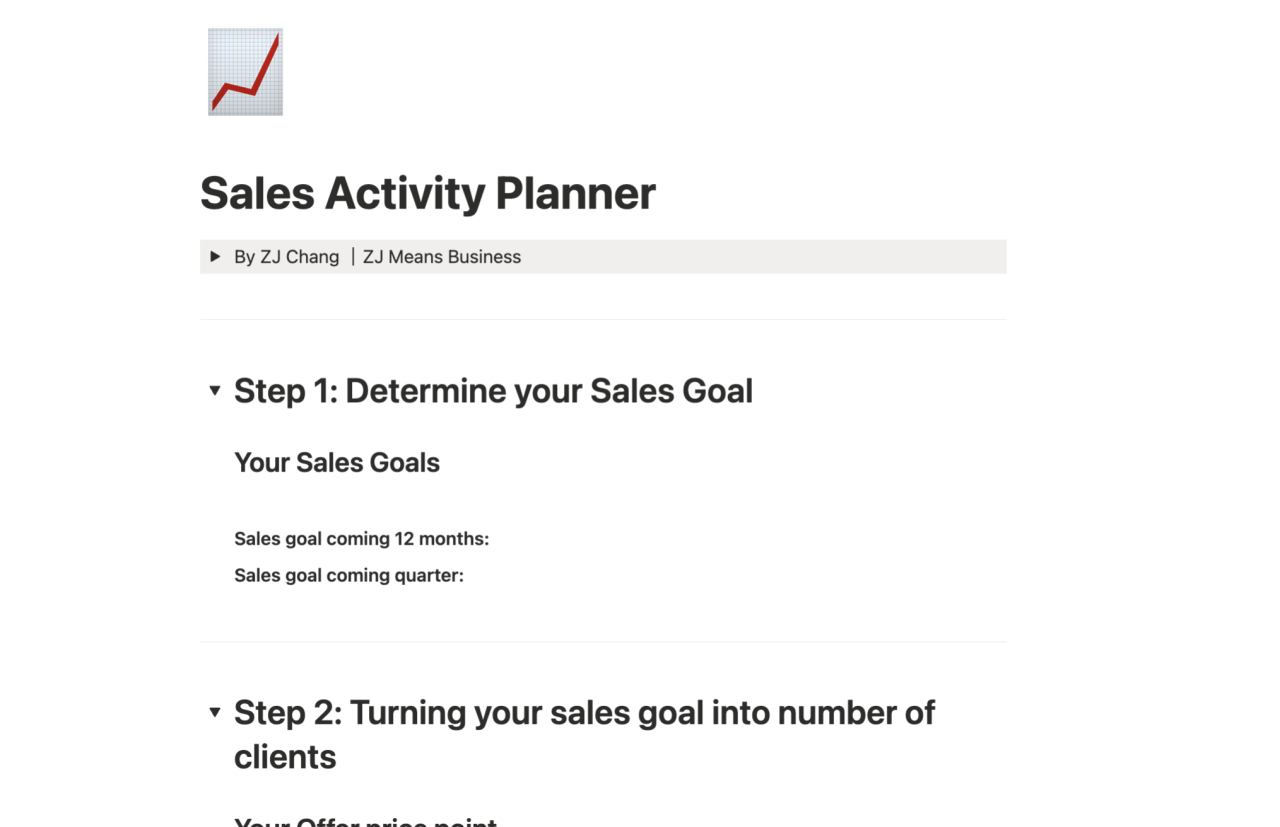Select the divider line above Step 2
The image size is (1280, 827).
pos(603,642)
